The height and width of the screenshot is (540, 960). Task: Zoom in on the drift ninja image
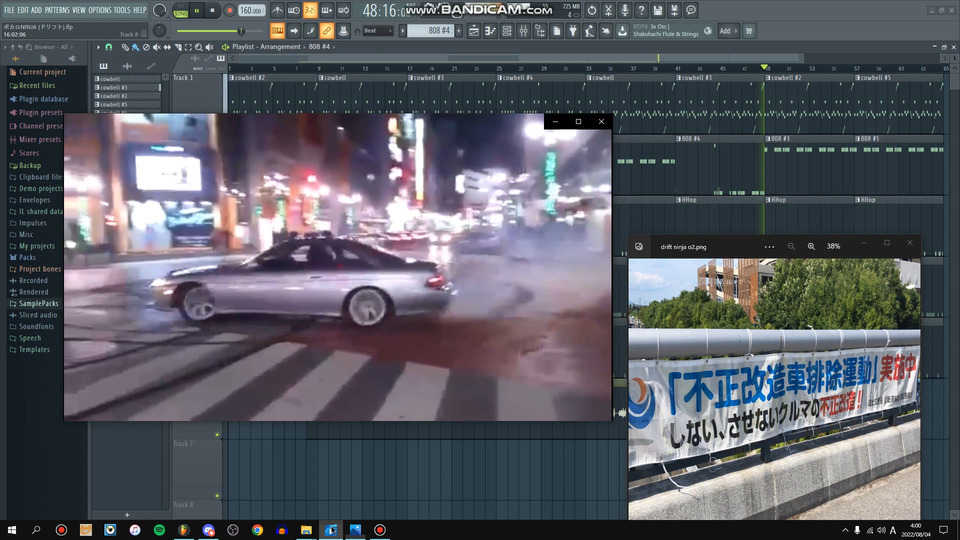click(x=811, y=246)
